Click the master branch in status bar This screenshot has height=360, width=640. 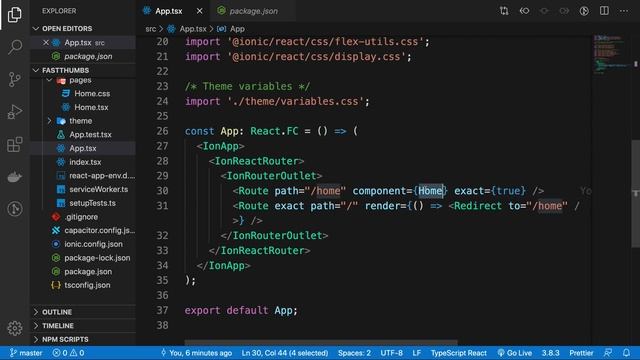[26, 353]
